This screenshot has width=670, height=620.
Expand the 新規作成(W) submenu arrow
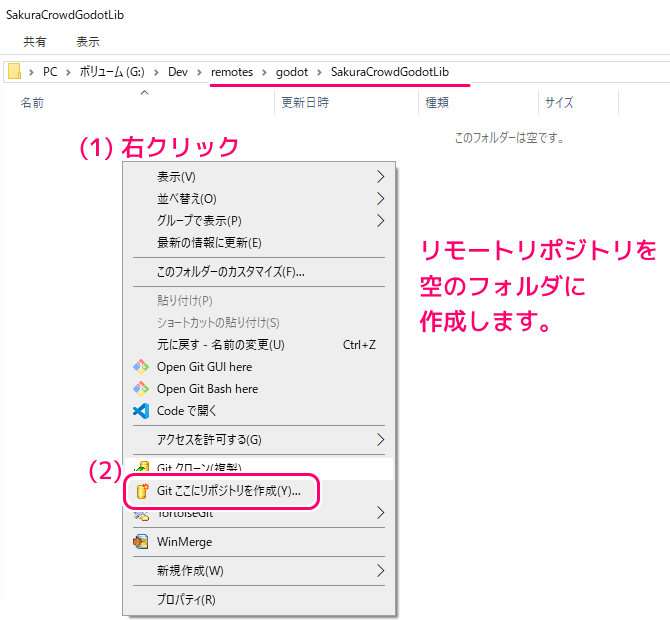(380, 571)
